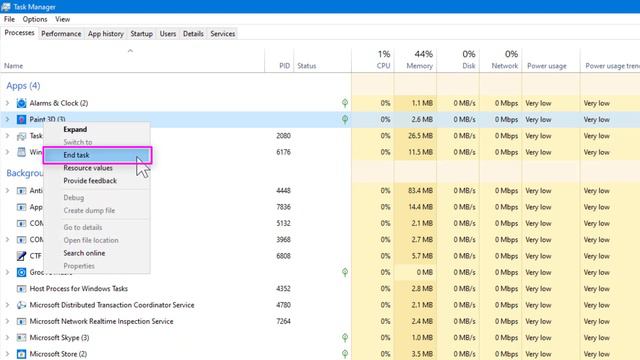Expand the Microsoft Store (2) group
The image size is (640, 360).
[7, 354]
